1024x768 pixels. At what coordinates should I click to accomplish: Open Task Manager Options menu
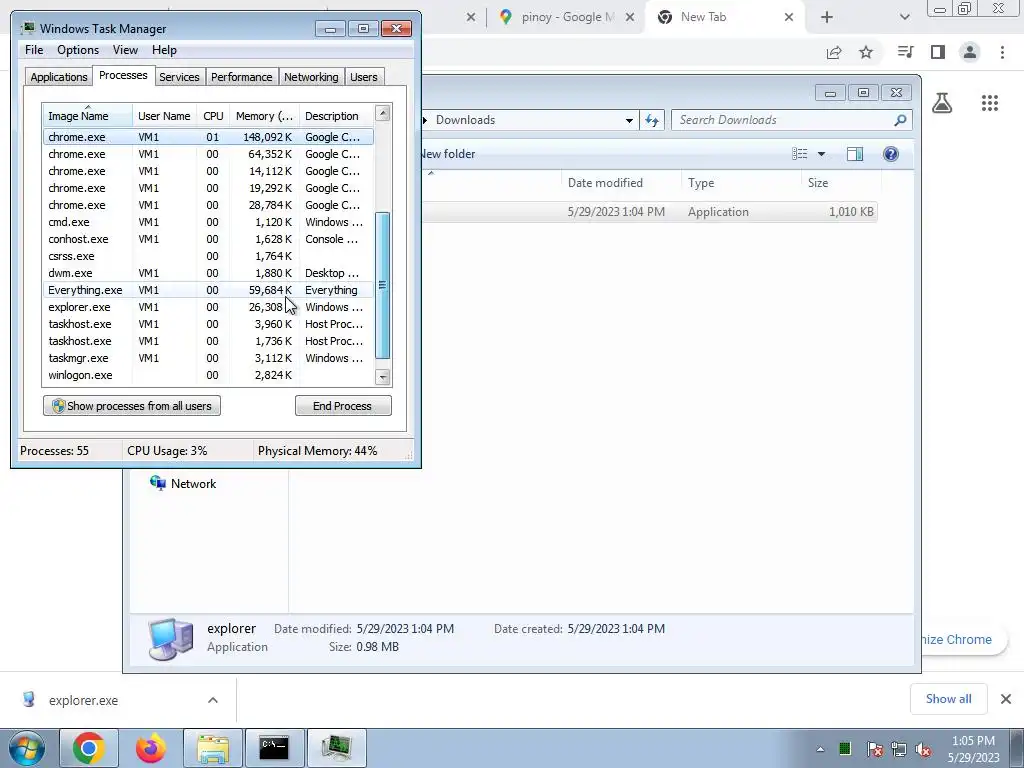[78, 50]
